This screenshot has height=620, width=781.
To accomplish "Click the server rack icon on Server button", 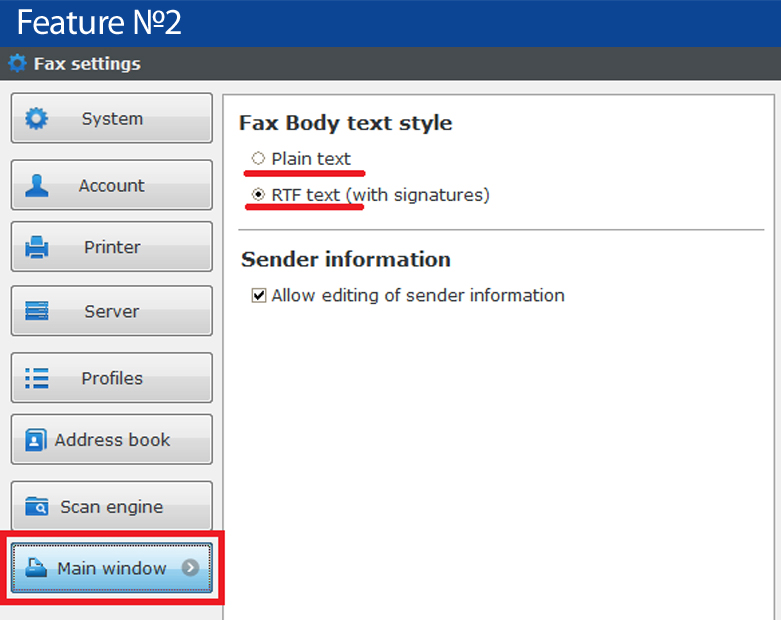I will point(36,311).
